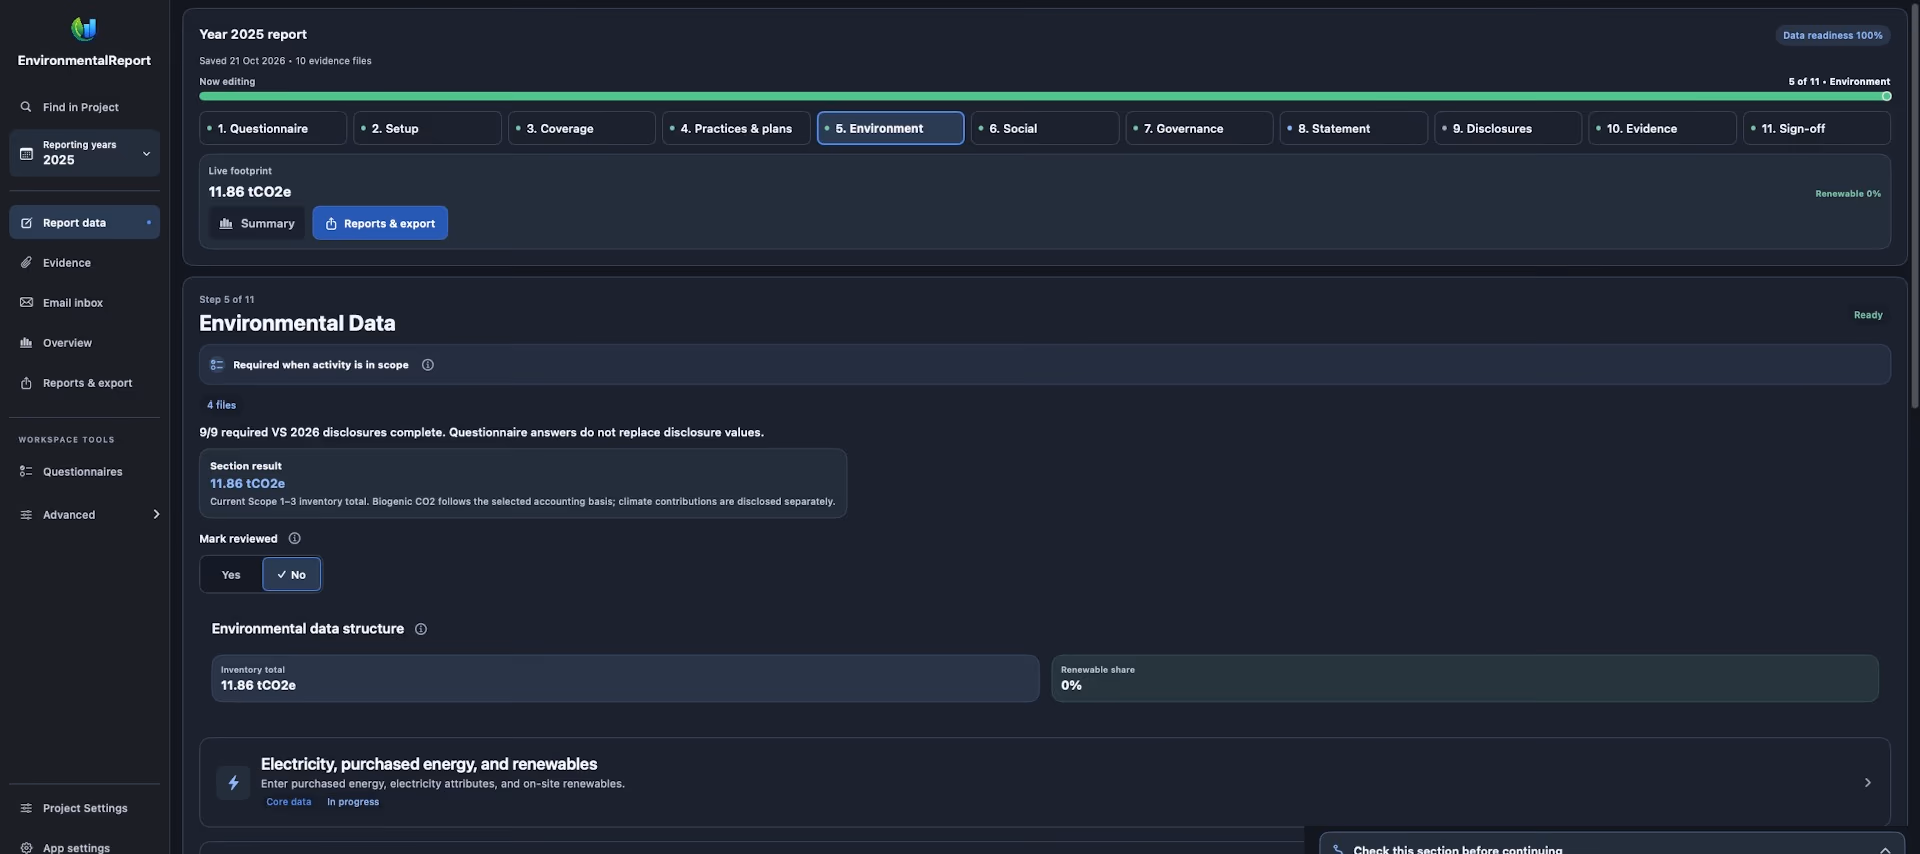Open the 4 files link
The height and width of the screenshot is (854, 1920).
coord(221,405)
